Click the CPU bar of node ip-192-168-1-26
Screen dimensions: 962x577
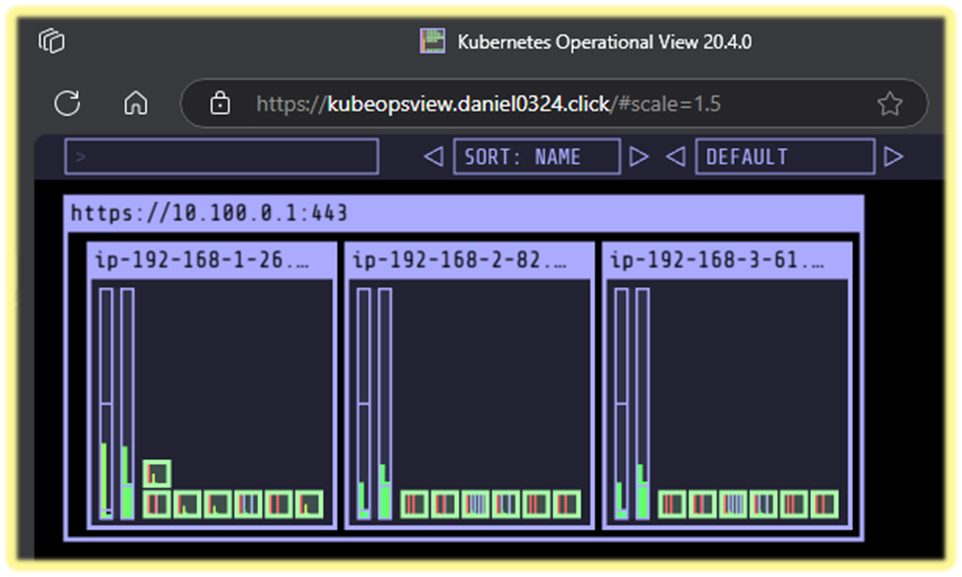tap(106, 404)
